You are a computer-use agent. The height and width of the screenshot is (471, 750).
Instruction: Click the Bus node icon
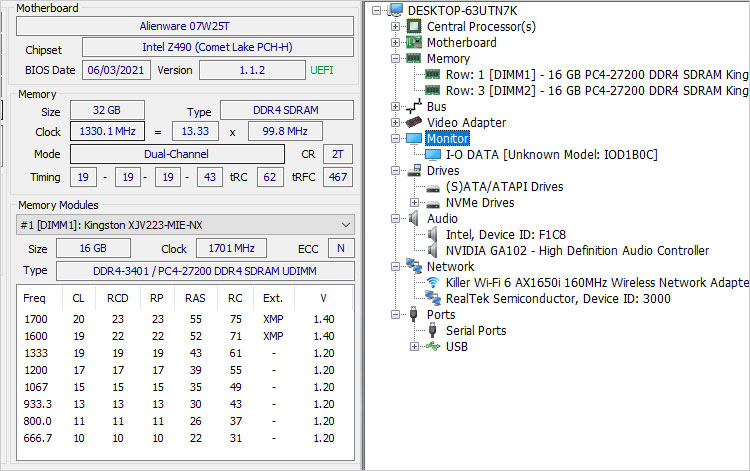[x=414, y=106]
